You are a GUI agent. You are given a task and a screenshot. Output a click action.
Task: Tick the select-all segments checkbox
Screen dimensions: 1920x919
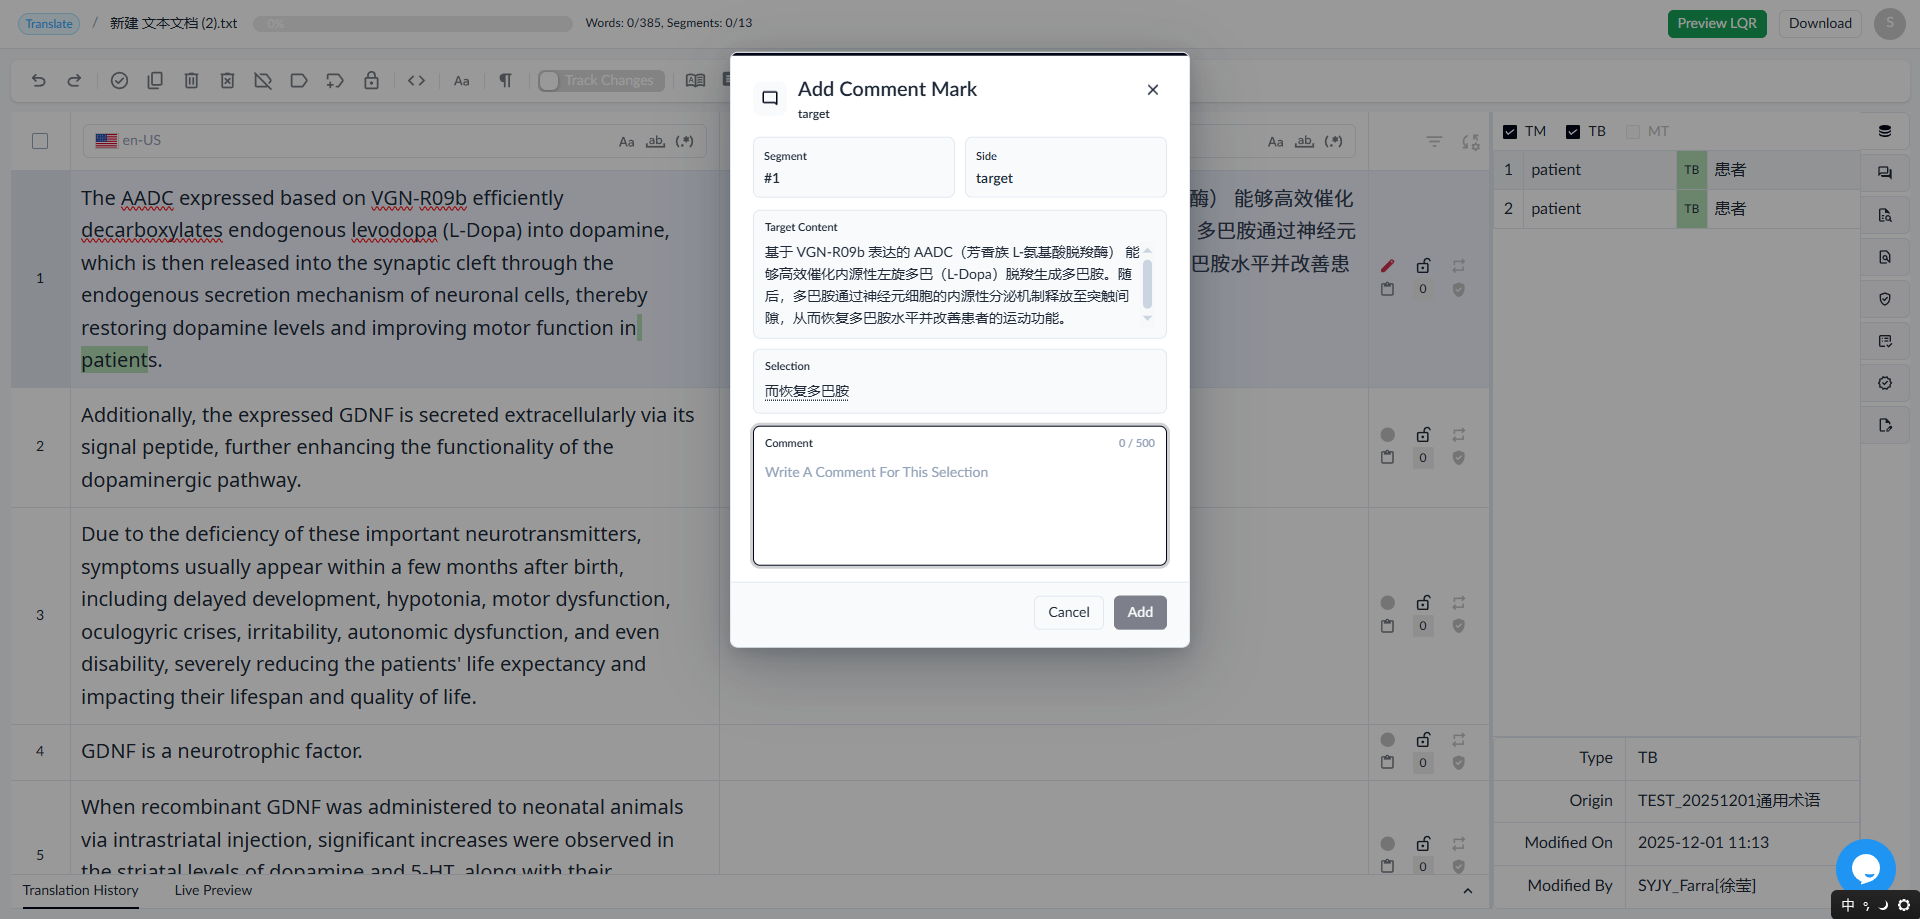pyautogui.click(x=40, y=141)
